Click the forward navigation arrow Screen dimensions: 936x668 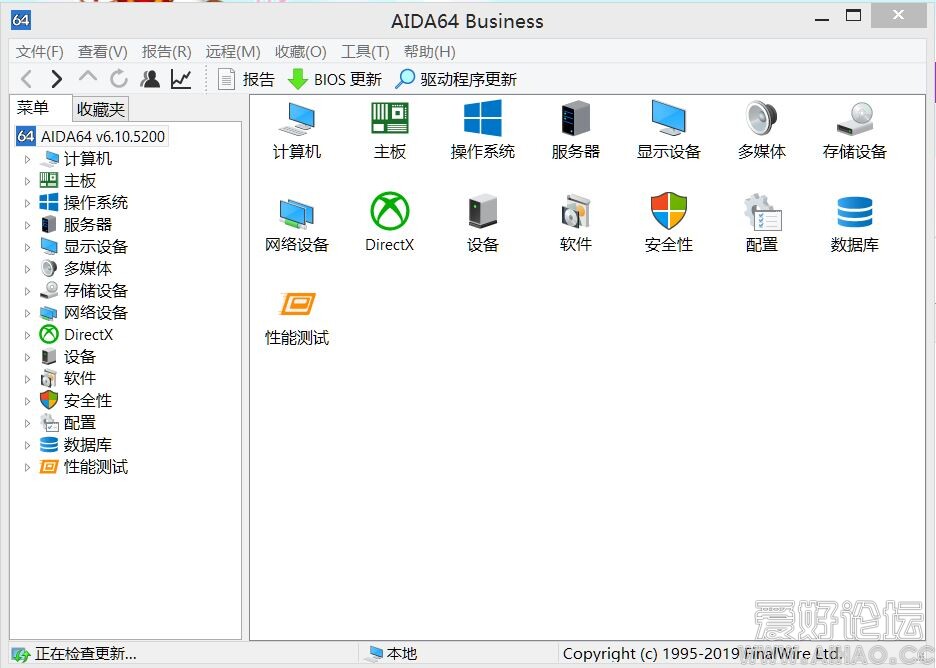click(57, 79)
